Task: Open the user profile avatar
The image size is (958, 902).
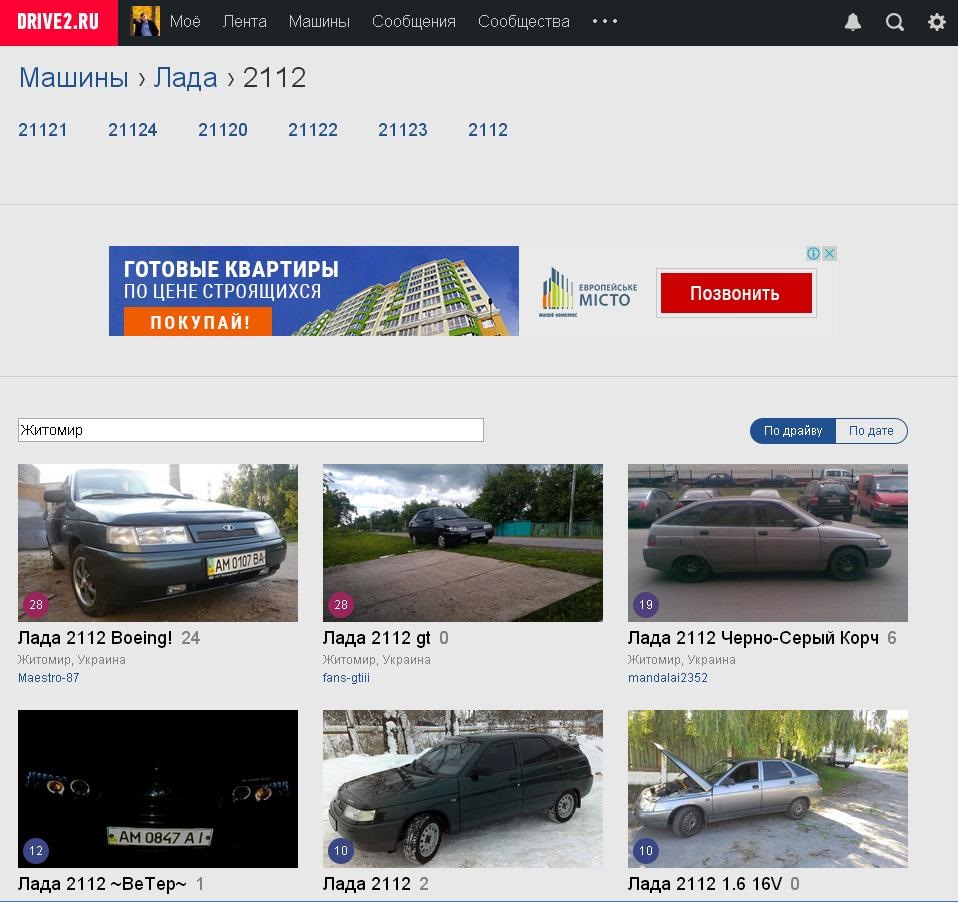Action: [x=147, y=20]
